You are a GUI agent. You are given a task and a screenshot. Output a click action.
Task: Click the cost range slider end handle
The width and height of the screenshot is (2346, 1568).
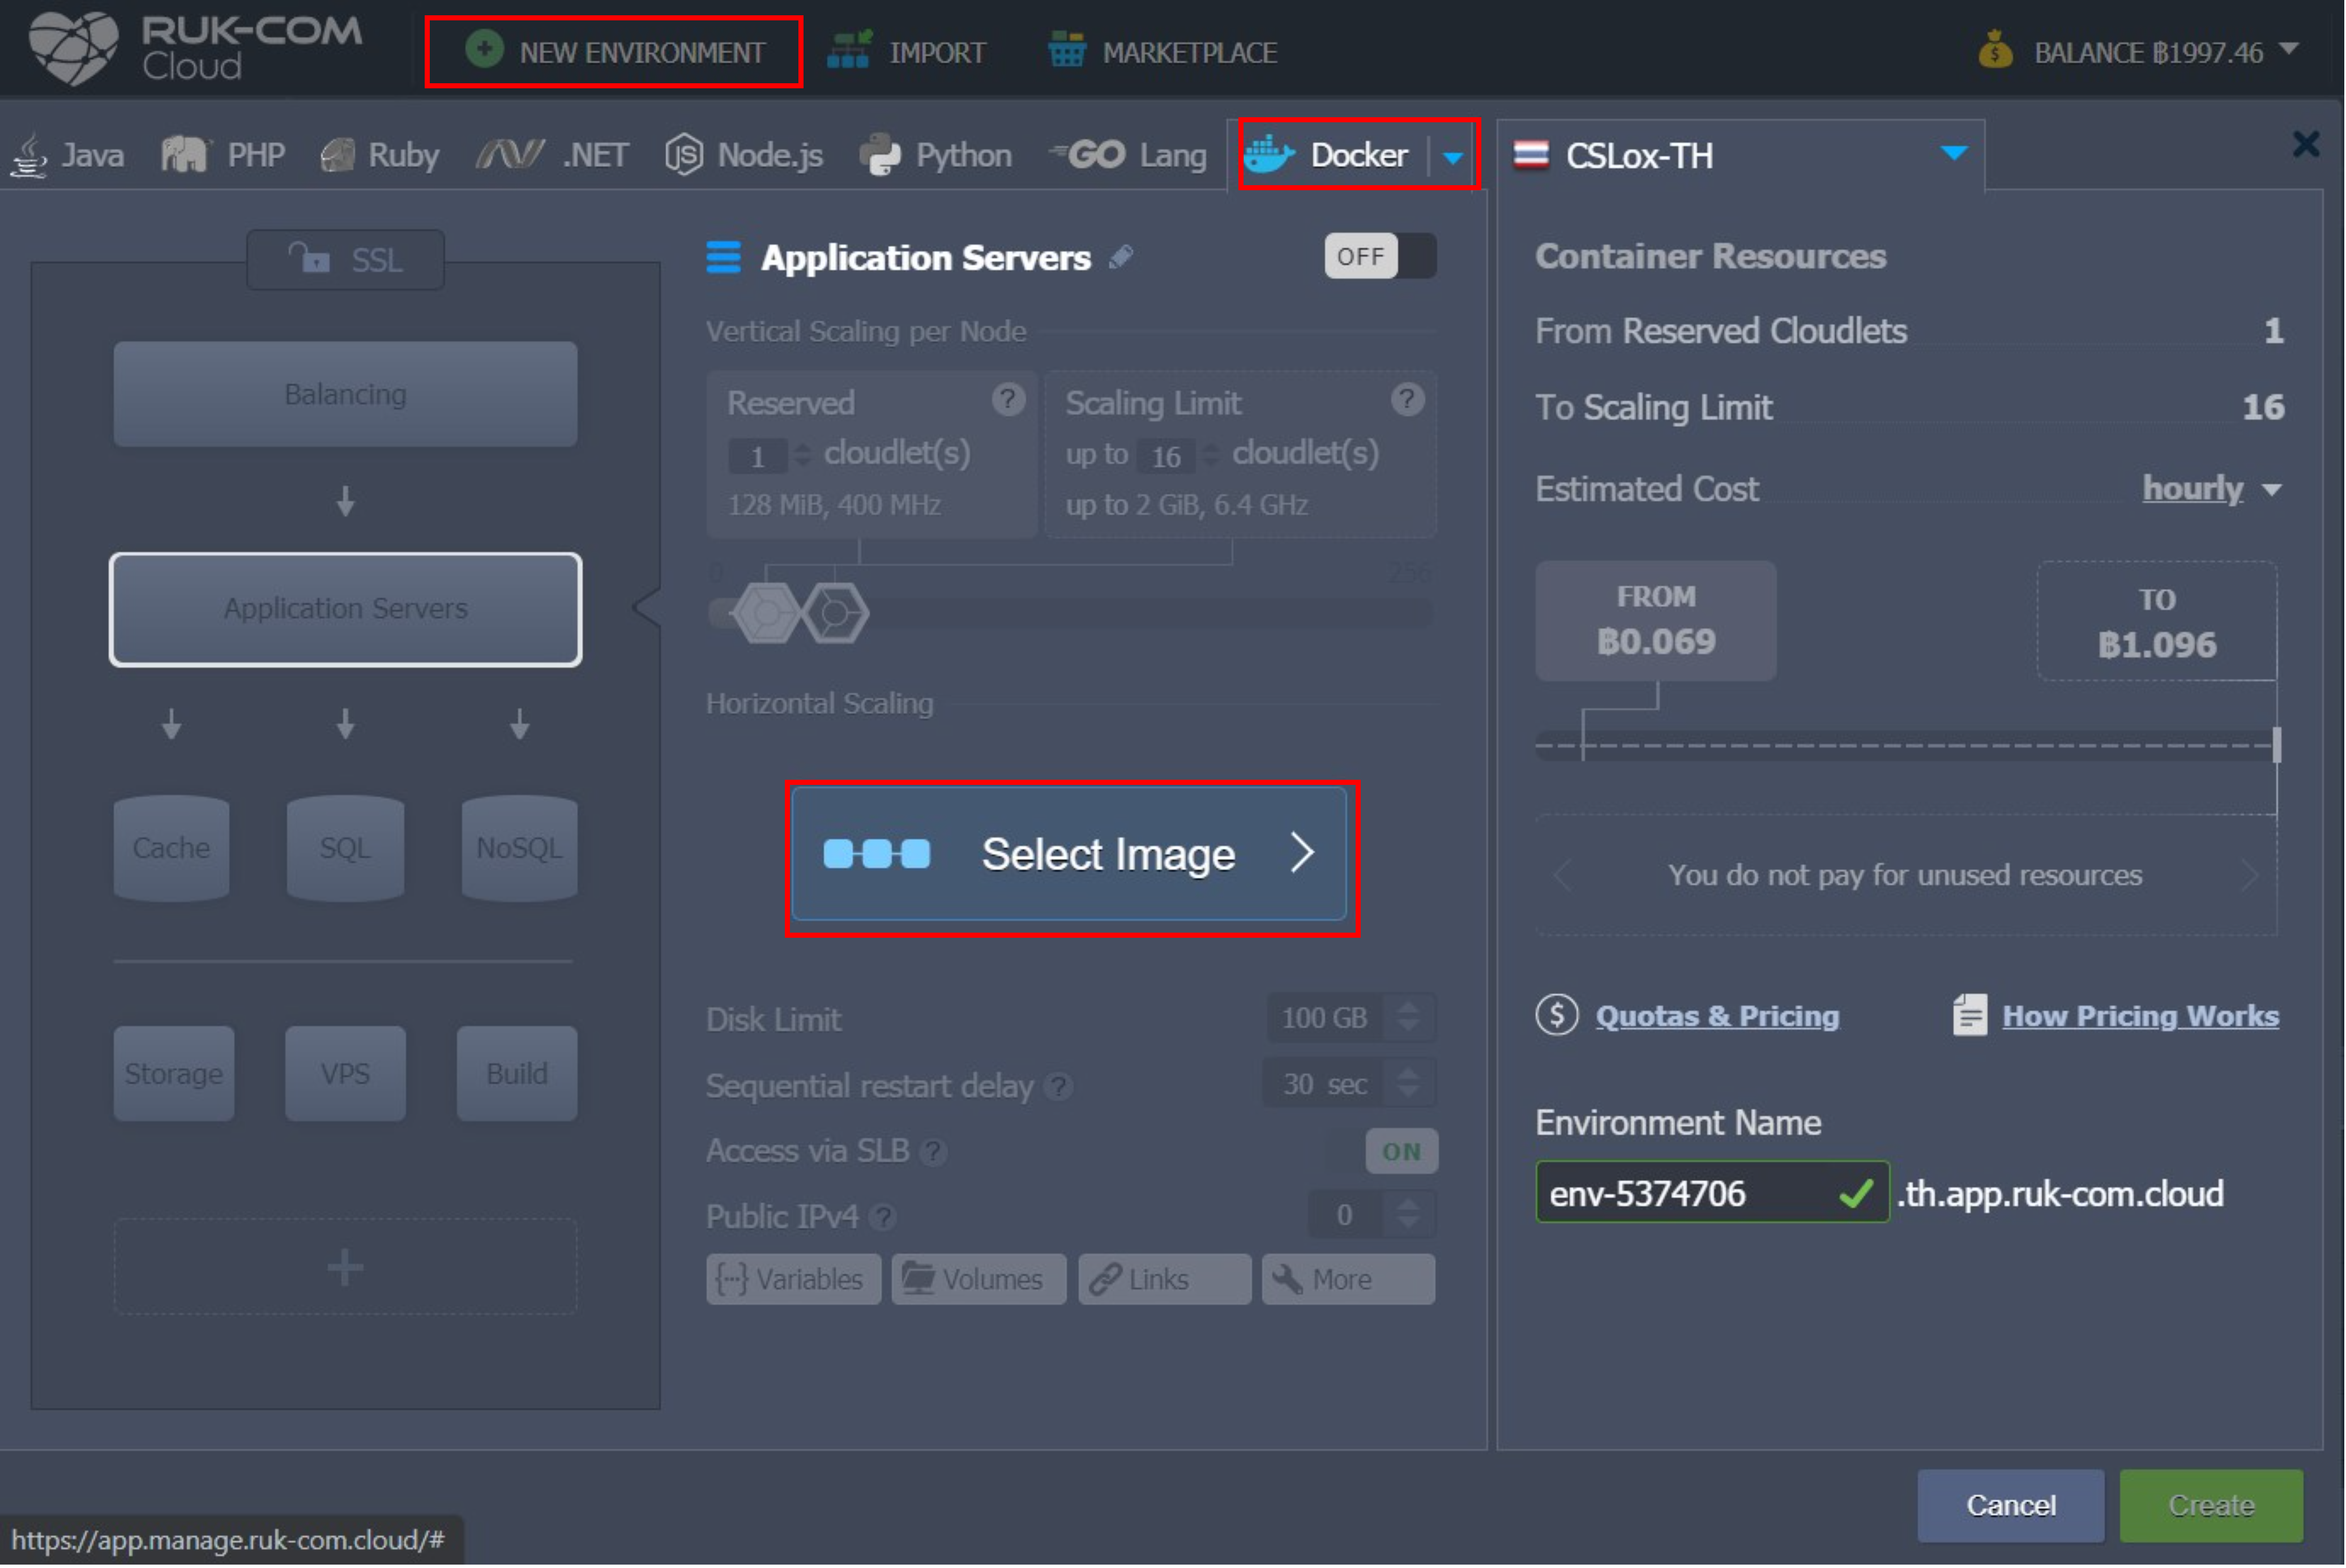tap(2277, 745)
